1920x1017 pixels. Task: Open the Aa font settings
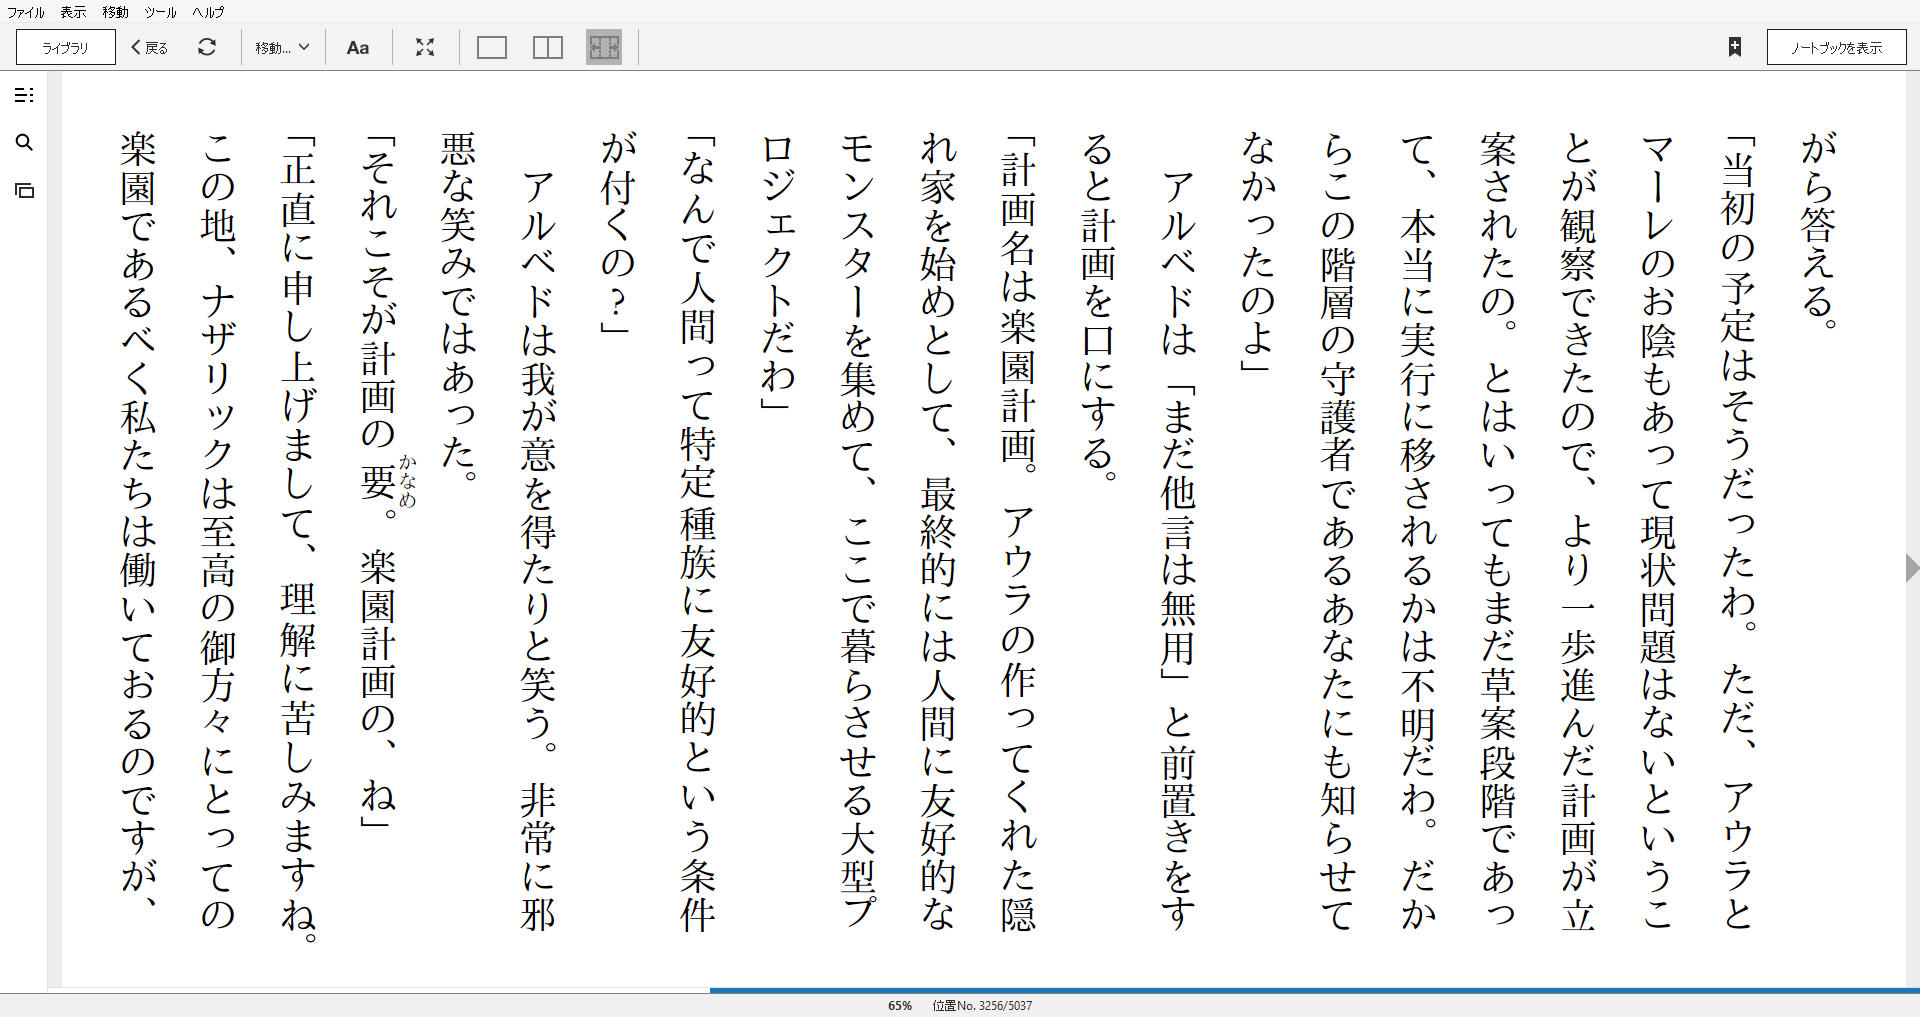point(358,47)
